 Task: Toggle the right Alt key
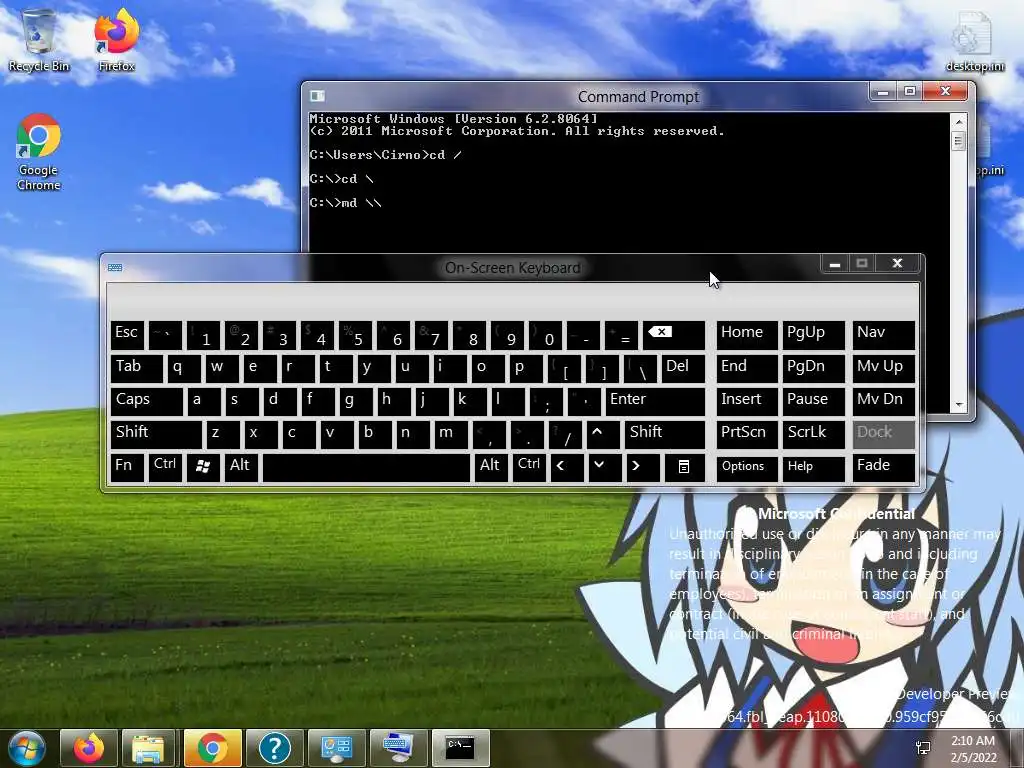[x=491, y=466]
